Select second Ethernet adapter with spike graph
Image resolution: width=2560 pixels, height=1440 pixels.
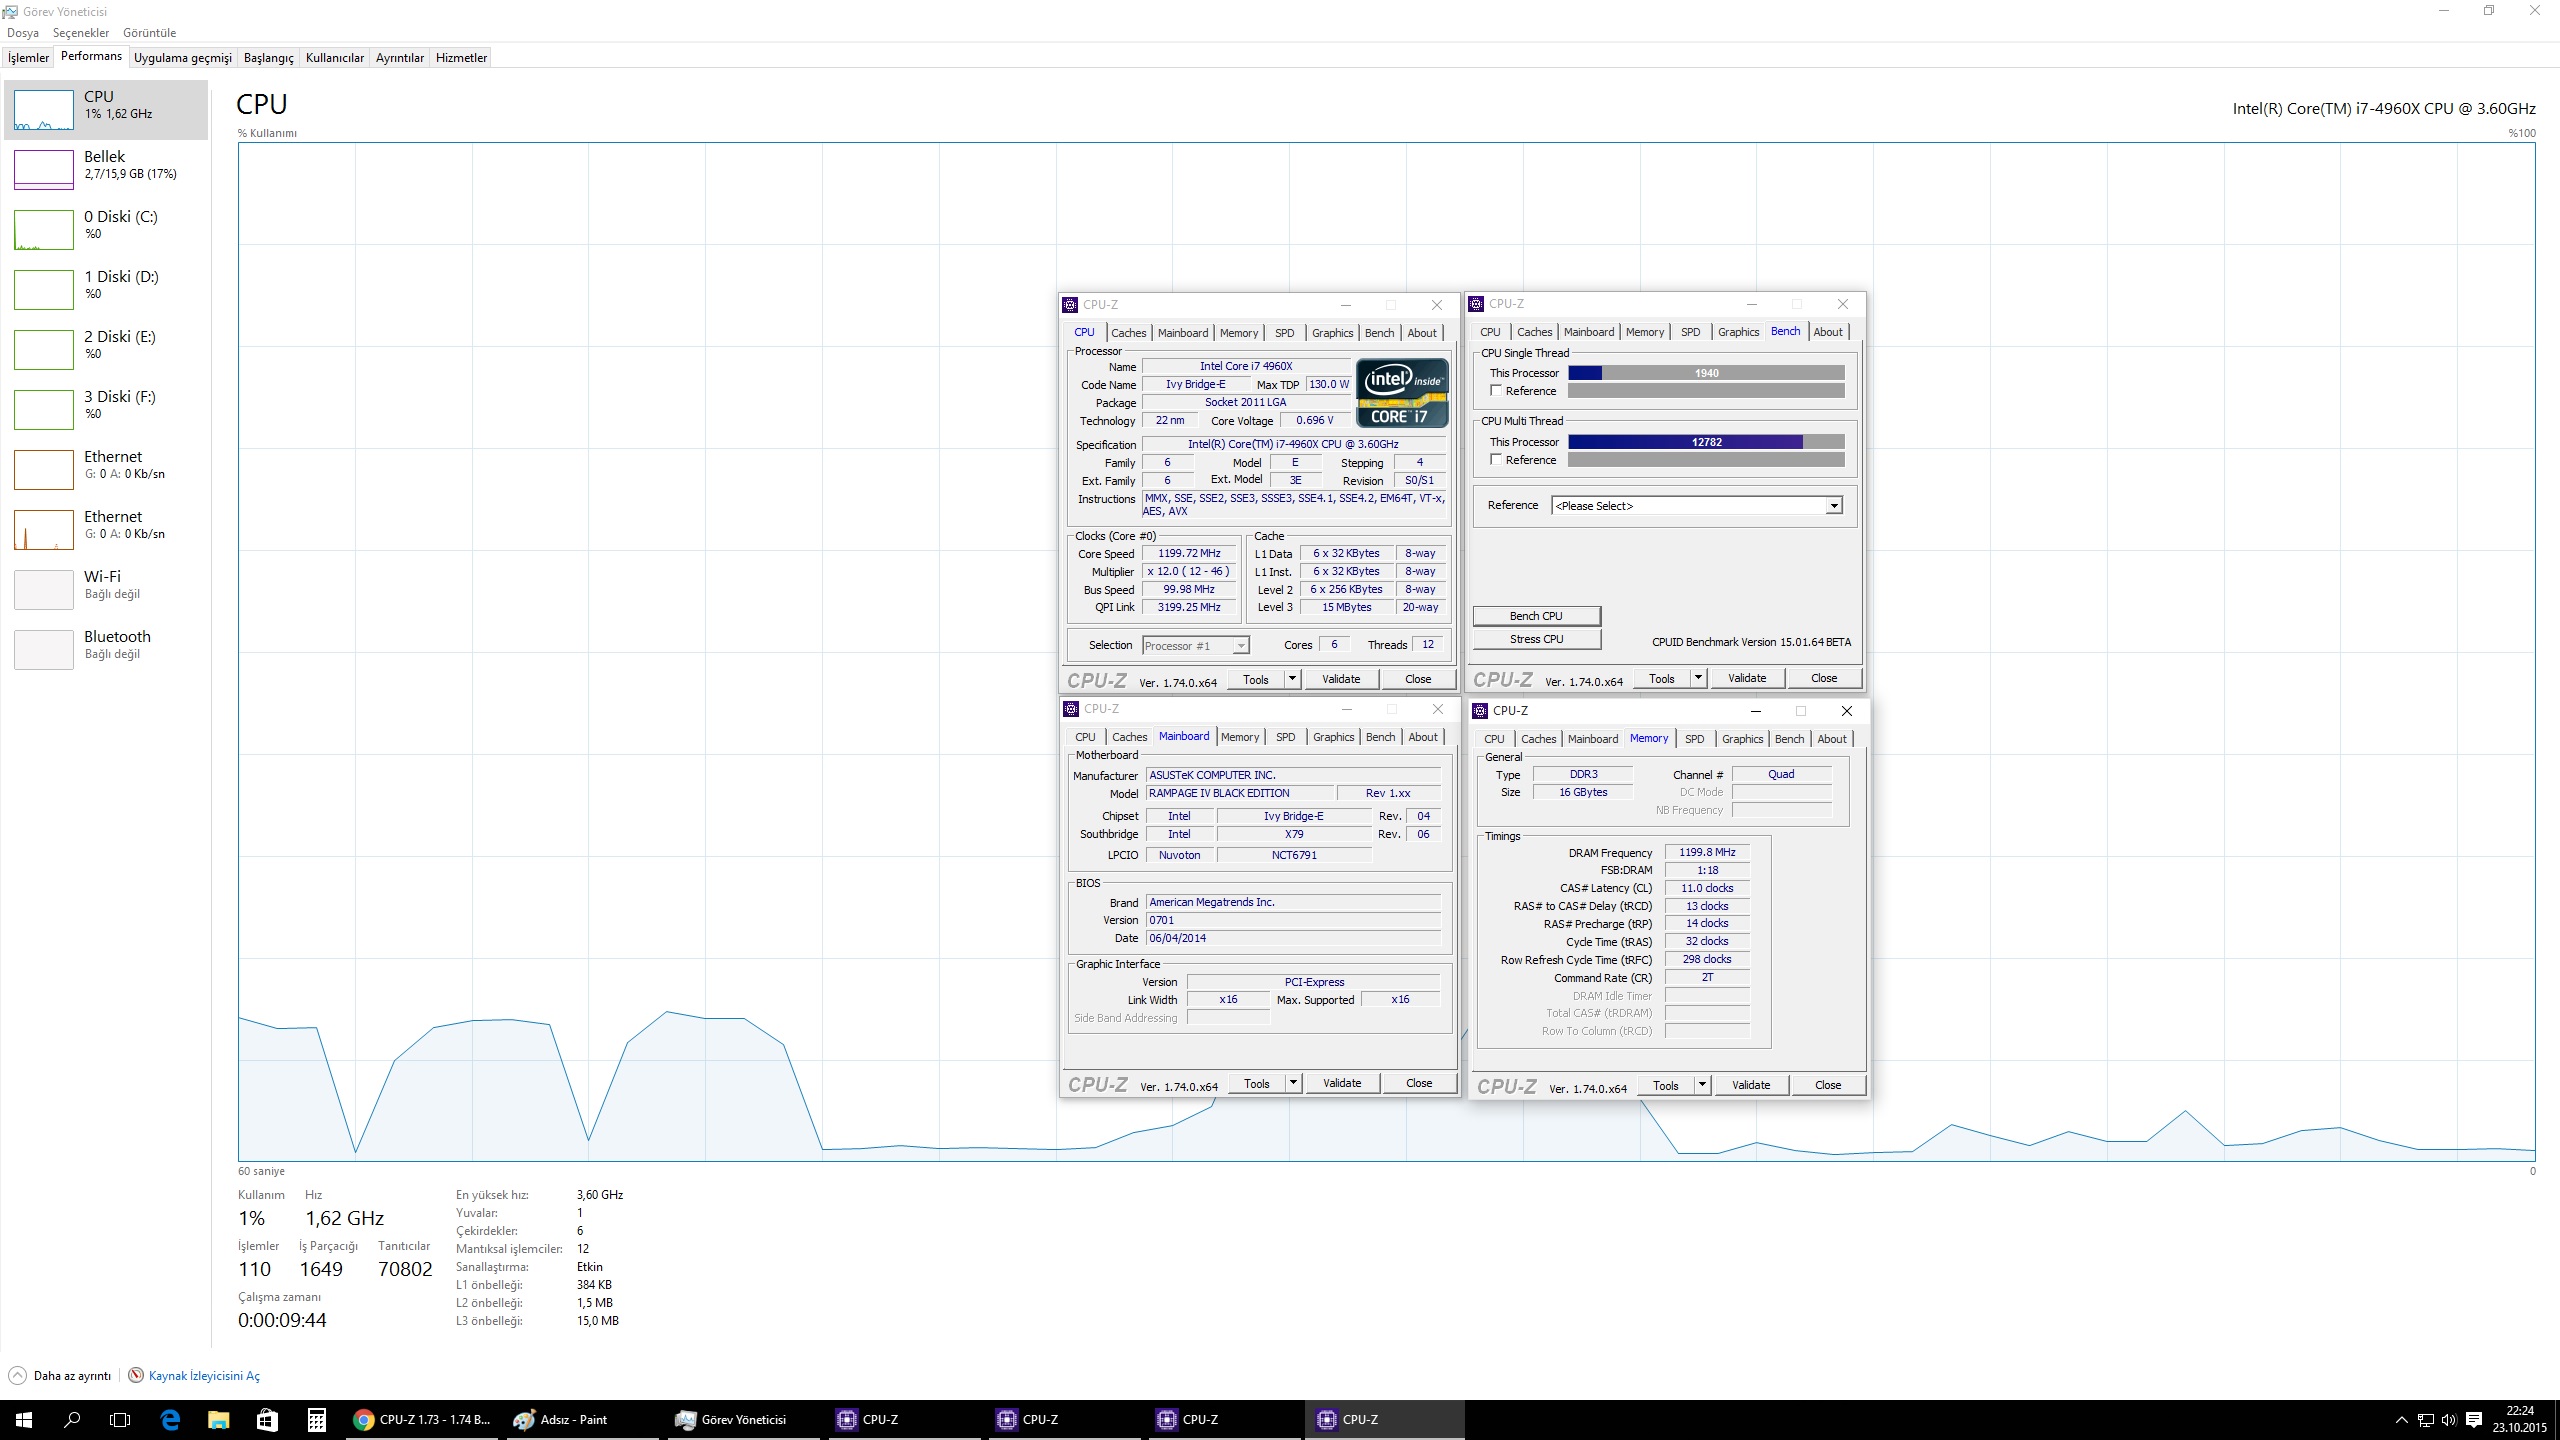107,529
